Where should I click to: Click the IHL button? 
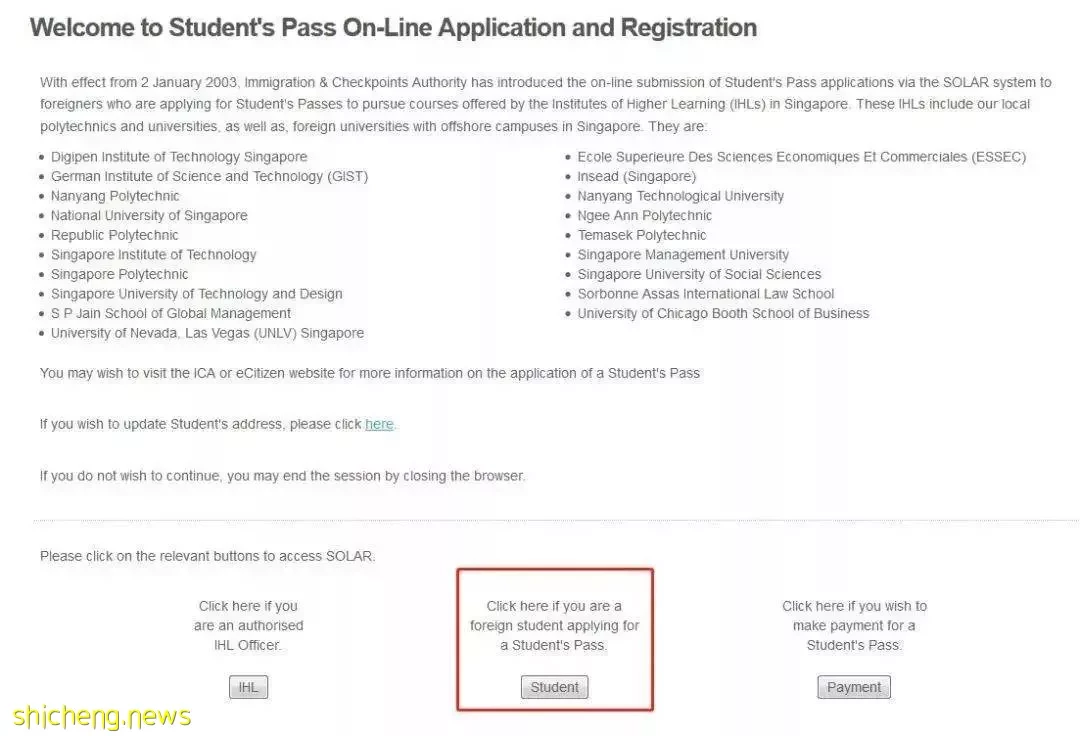tap(248, 687)
